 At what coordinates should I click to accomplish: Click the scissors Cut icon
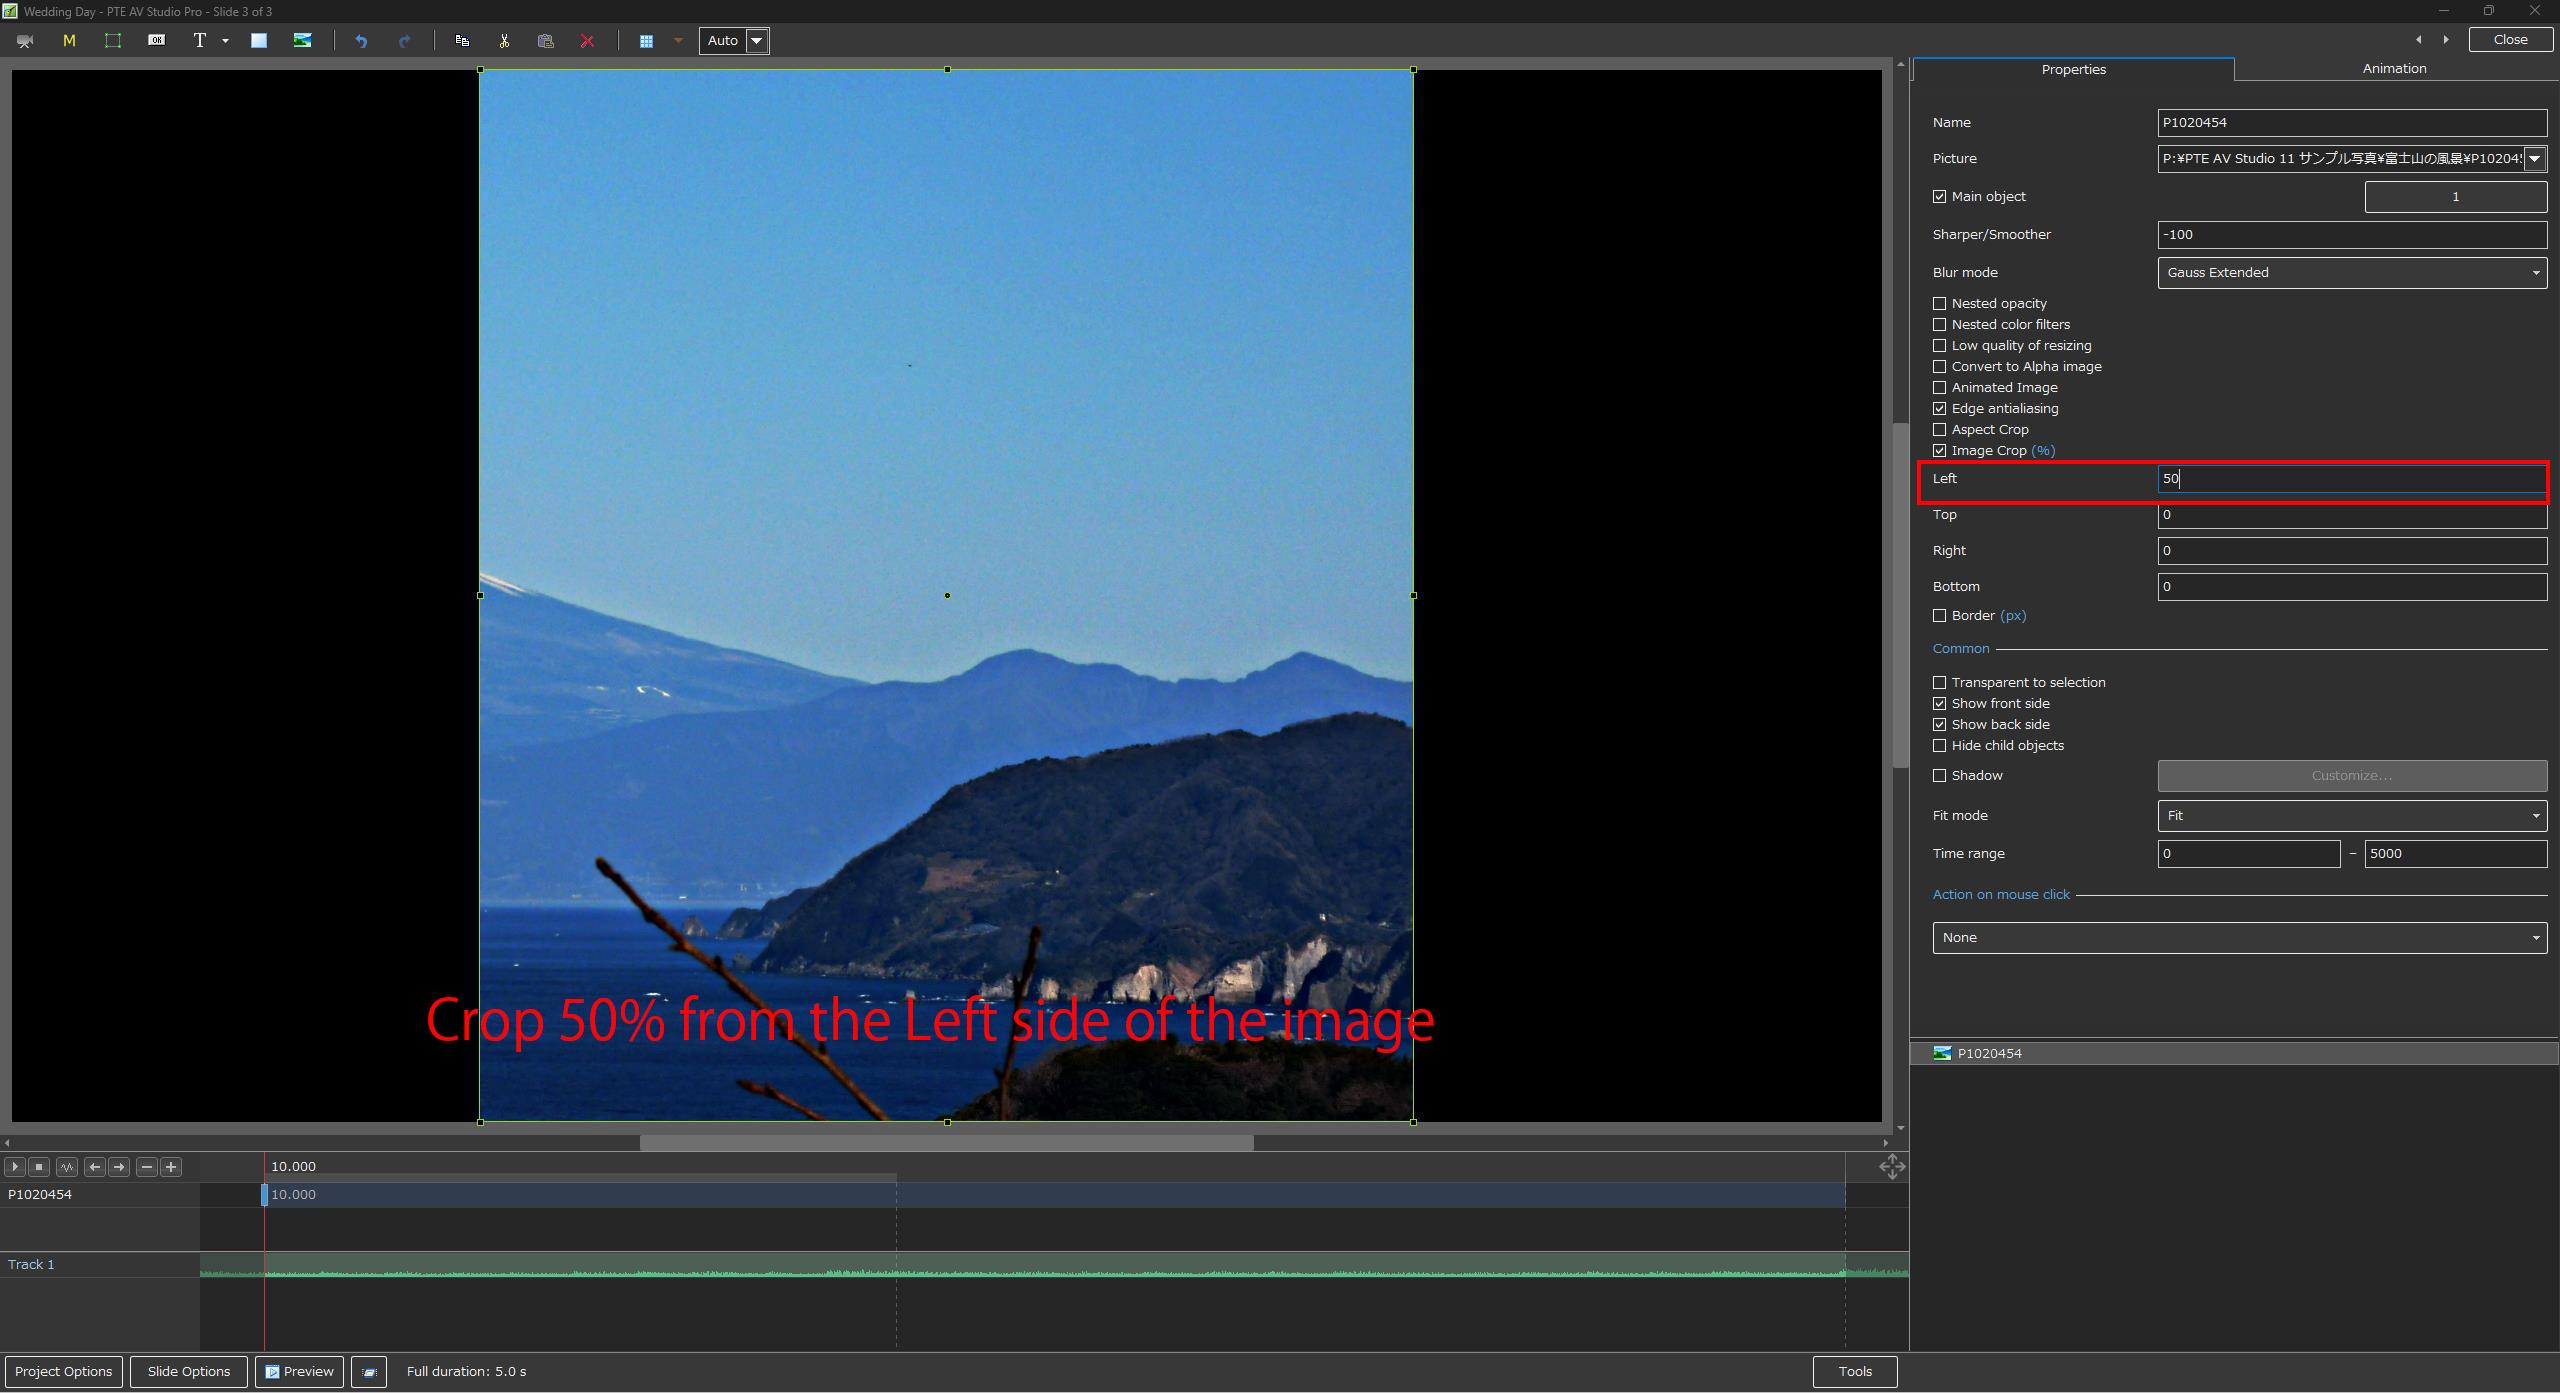click(504, 41)
